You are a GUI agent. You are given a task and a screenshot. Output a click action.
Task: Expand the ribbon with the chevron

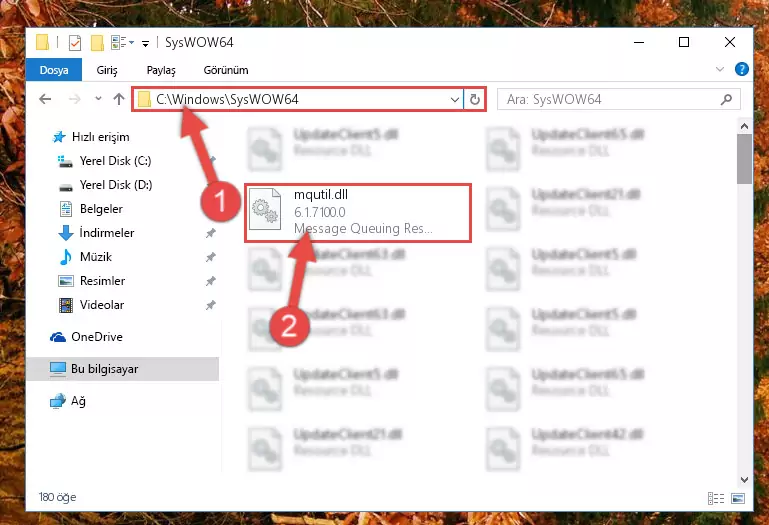[x=719, y=69]
